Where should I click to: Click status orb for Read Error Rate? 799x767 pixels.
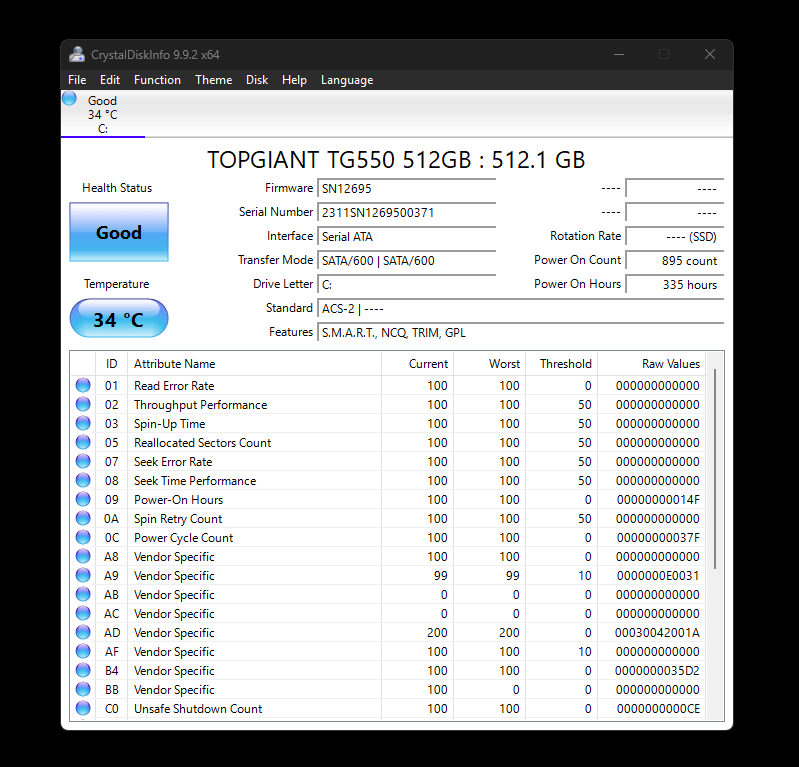[83, 385]
